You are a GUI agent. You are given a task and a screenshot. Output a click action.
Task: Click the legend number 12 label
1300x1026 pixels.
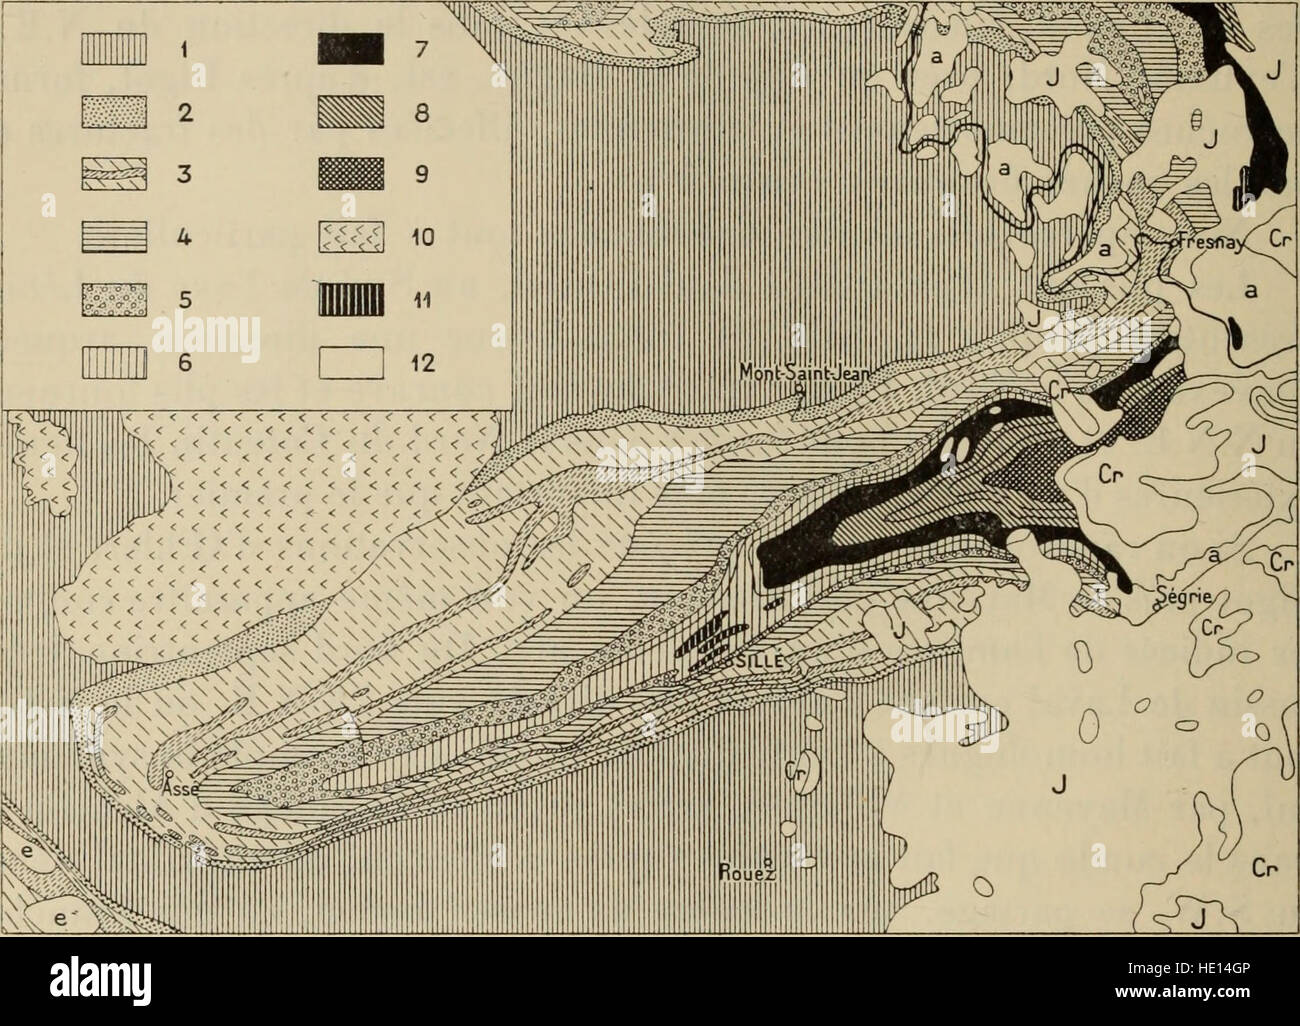pyautogui.click(x=422, y=362)
